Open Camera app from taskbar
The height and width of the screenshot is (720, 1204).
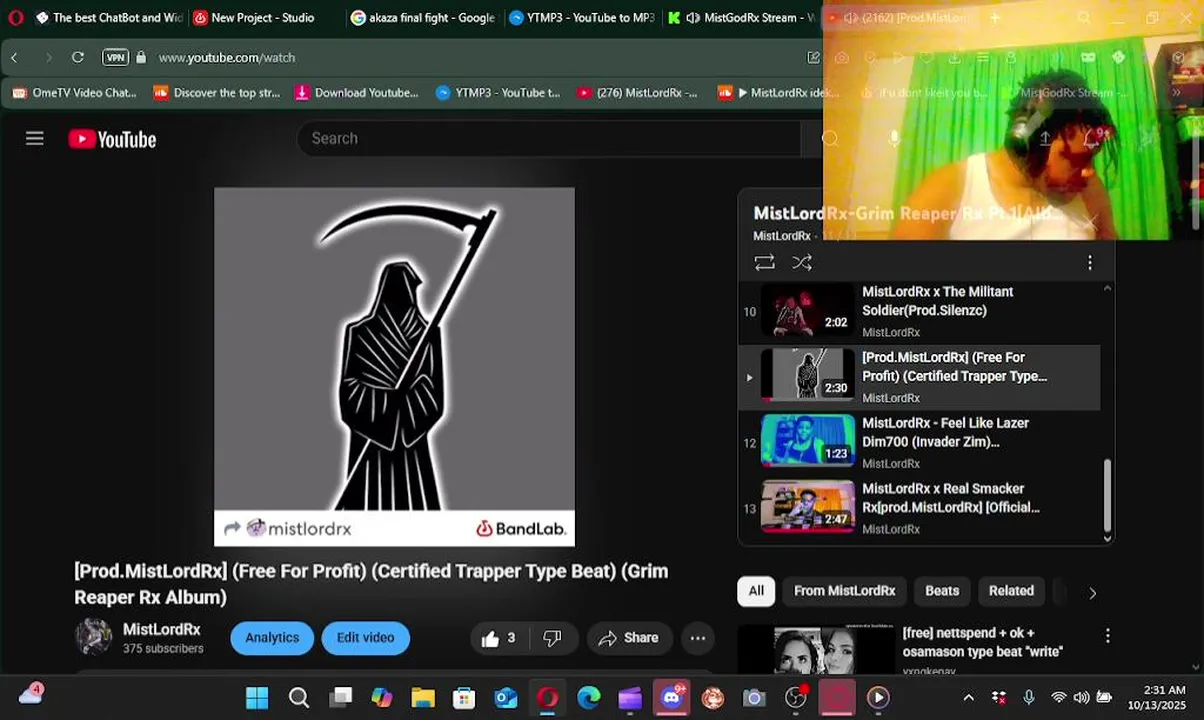click(x=754, y=697)
